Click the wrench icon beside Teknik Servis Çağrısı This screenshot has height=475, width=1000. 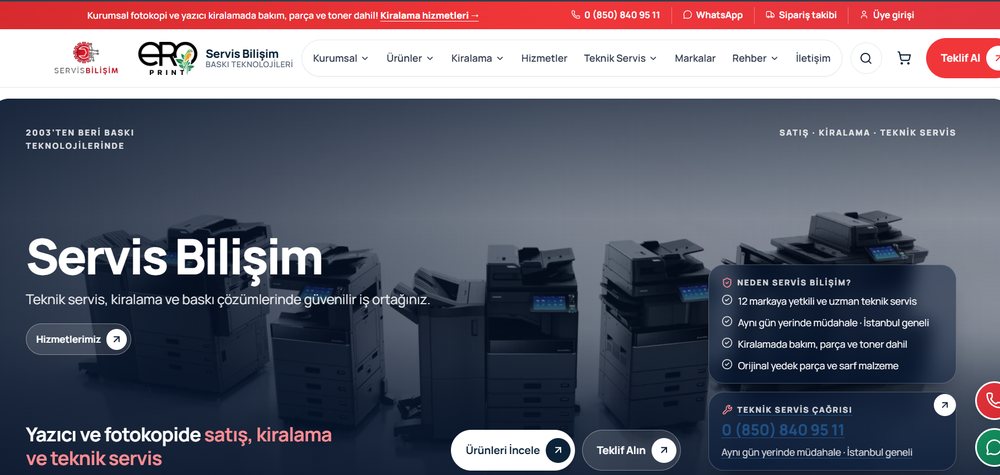pos(726,410)
